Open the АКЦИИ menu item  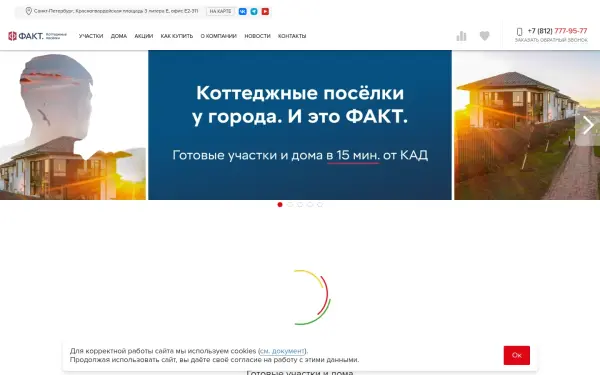pyautogui.click(x=143, y=36)
